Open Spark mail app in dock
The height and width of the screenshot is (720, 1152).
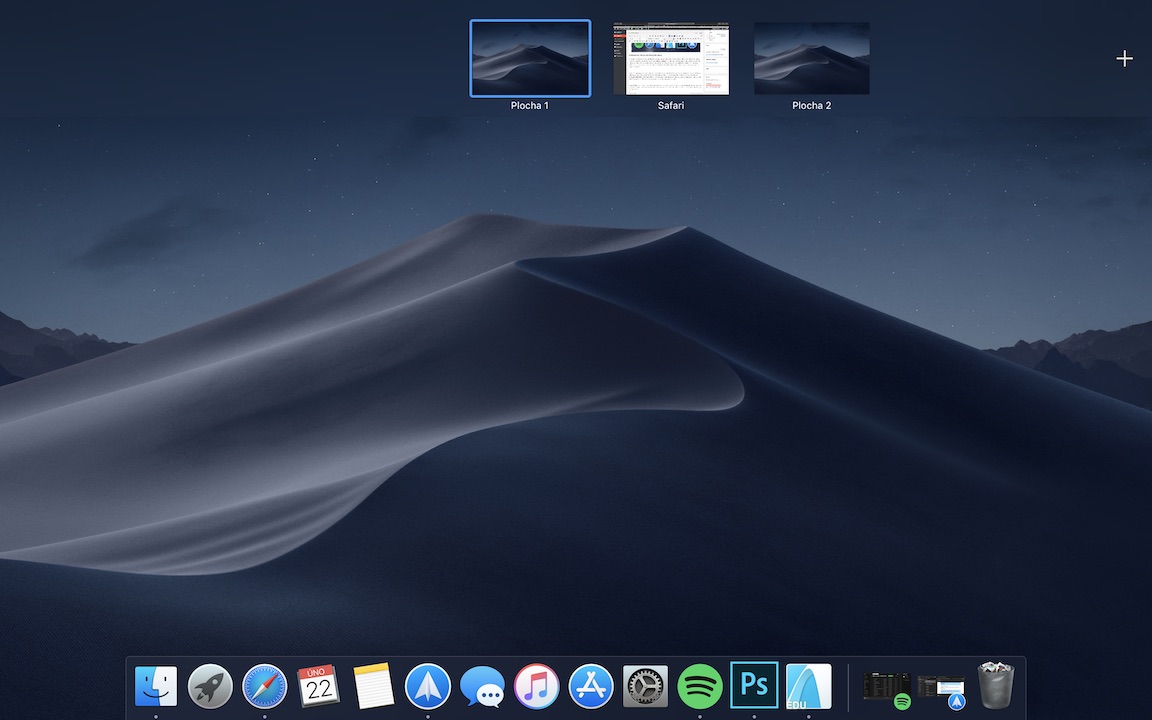pos(428,686)
